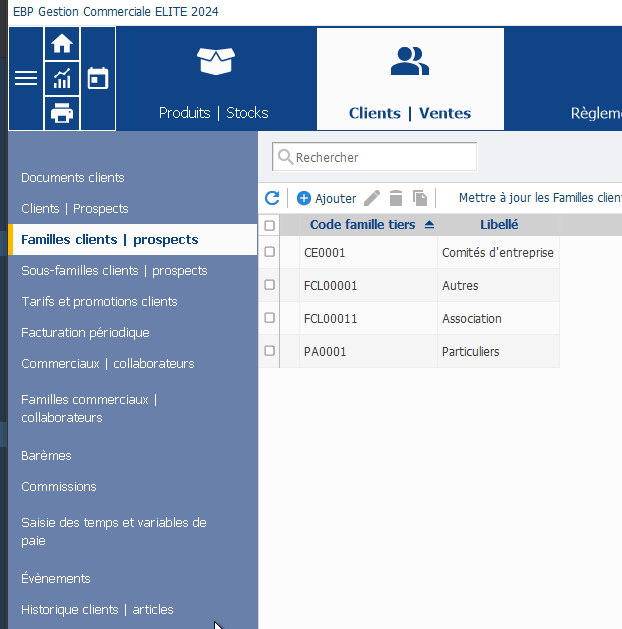
Task: Go to the Home dashboard icon
Action: click(62, 43)
